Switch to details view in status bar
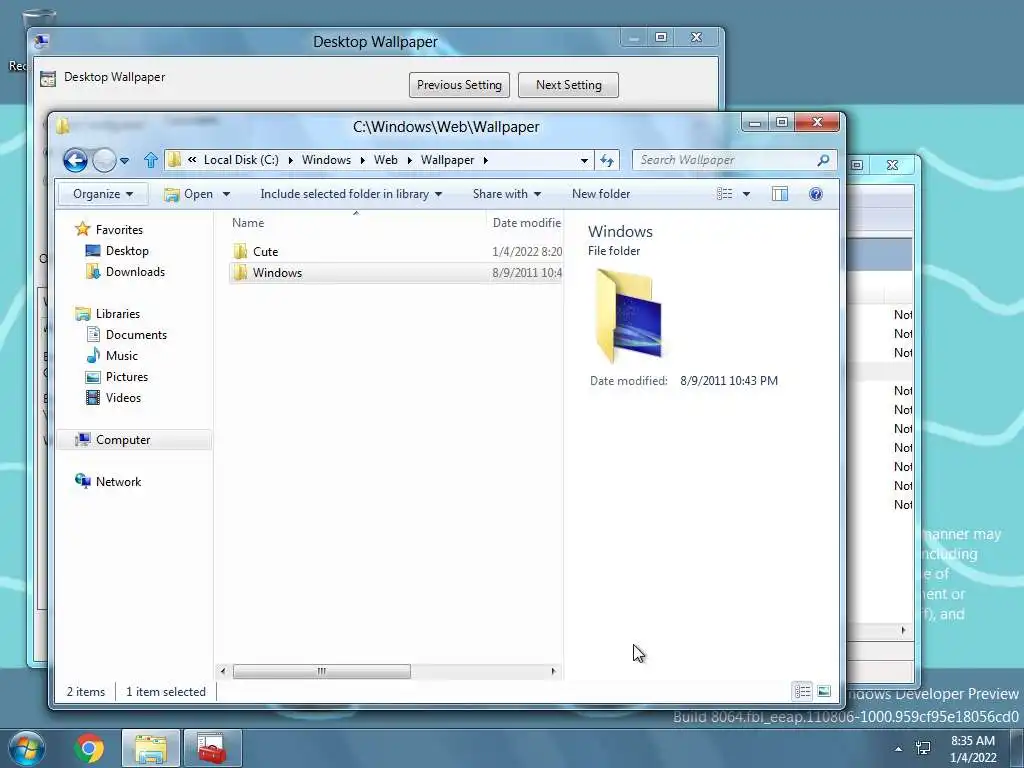The height and width of the screenshot is (768, 1024). [x=803, y=691]
